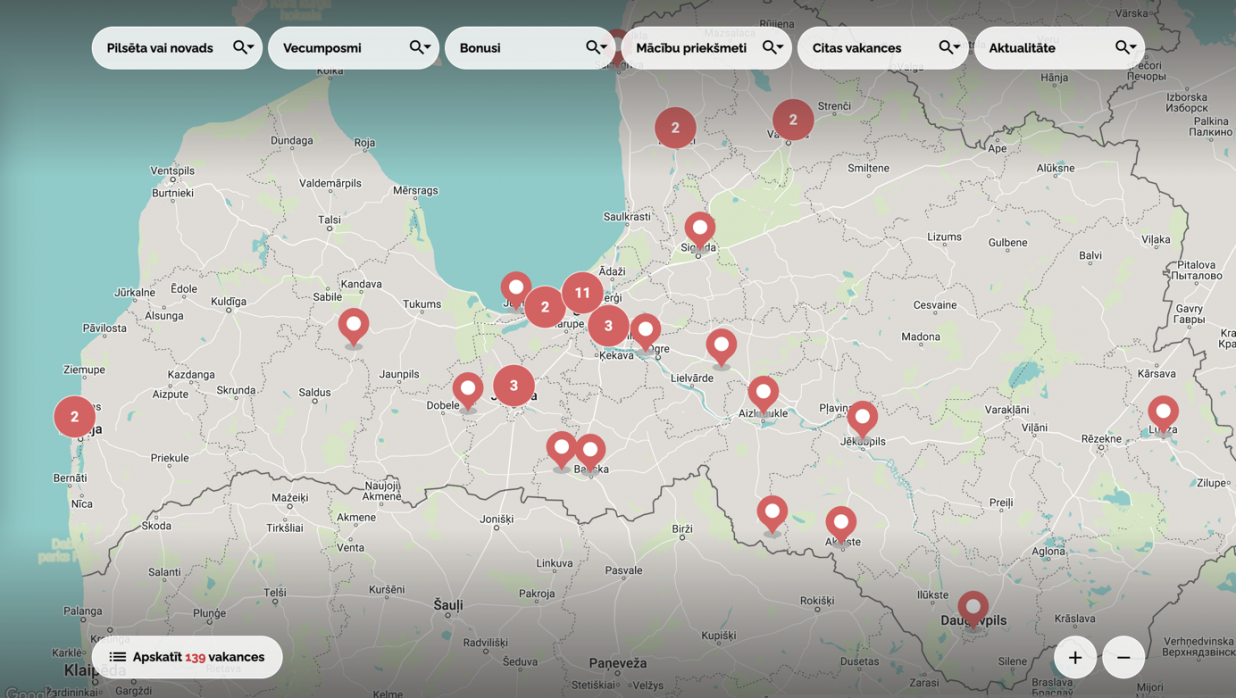The width and height of the screenshot is (1236, 698).
Task: Click the map pin near Ludza
Action: point(1163,412)
